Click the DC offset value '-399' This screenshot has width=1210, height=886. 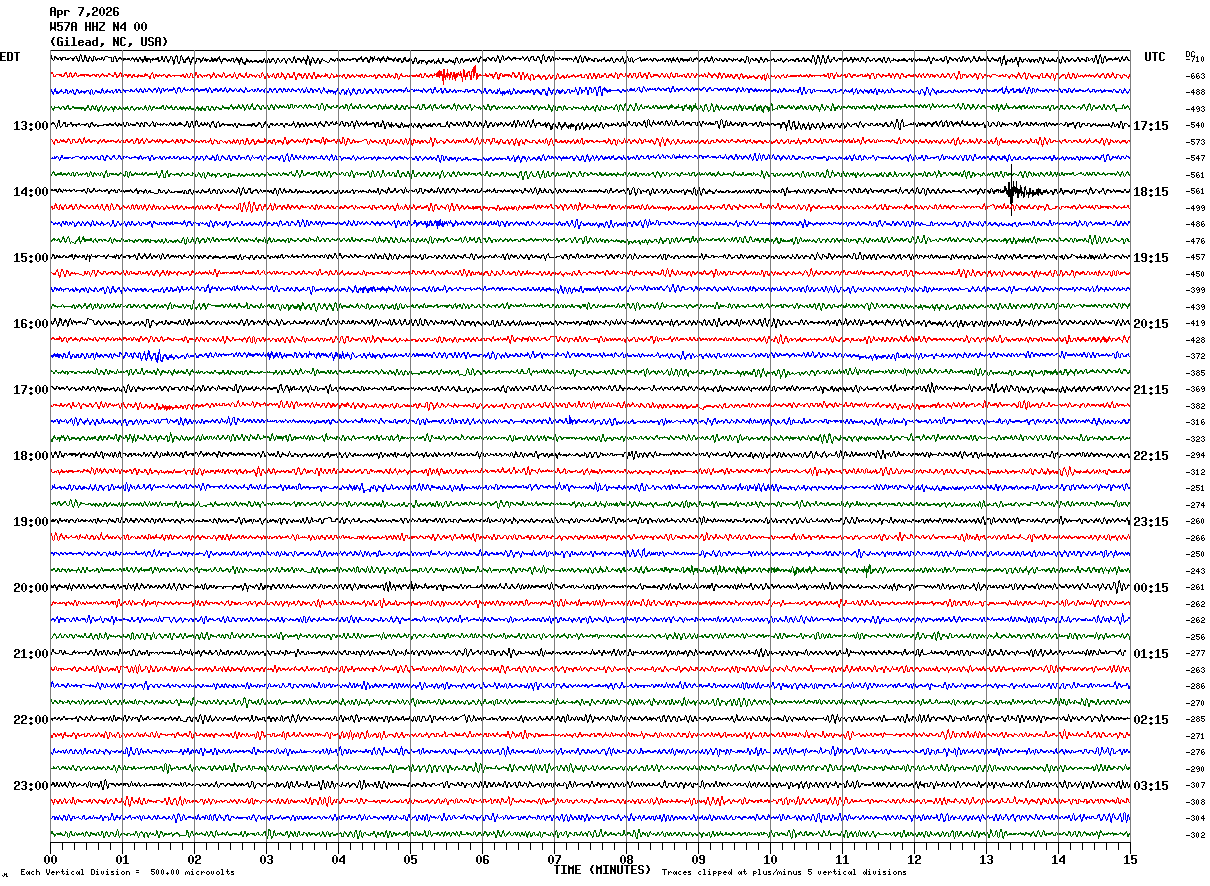pos(1195,290)
